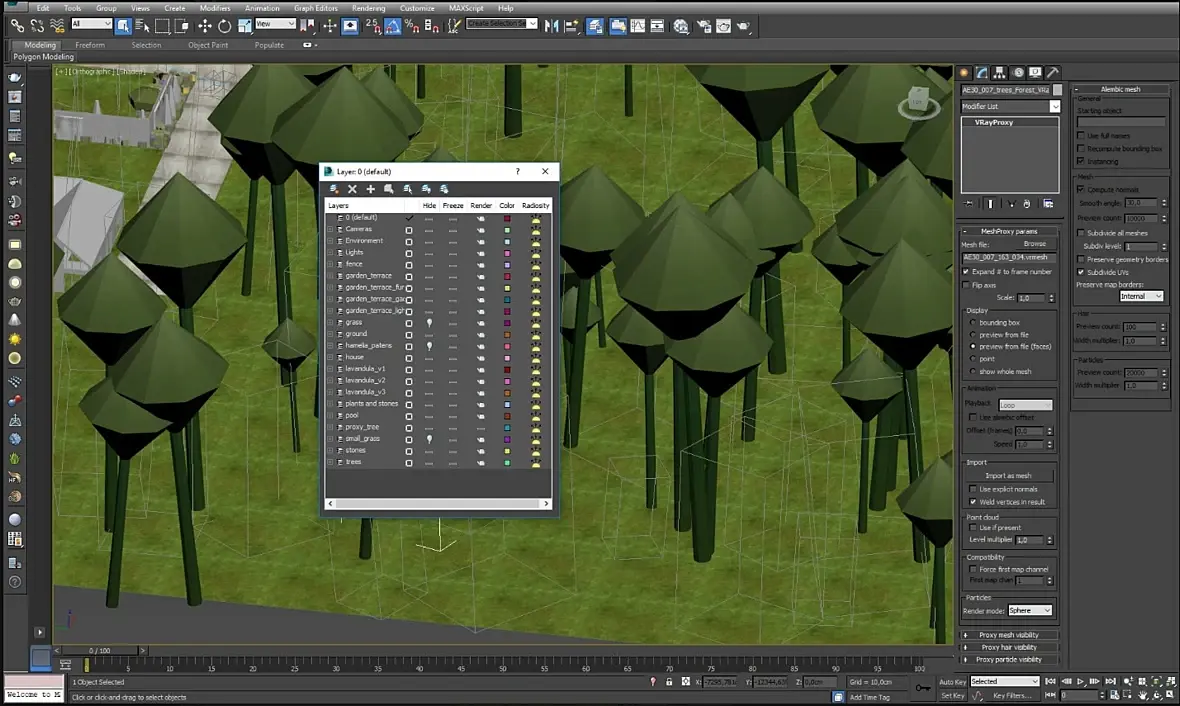The height and width of the screenshot is (706, 1180).
Task: Unhide the grass layer
Action: coord(429,323)
